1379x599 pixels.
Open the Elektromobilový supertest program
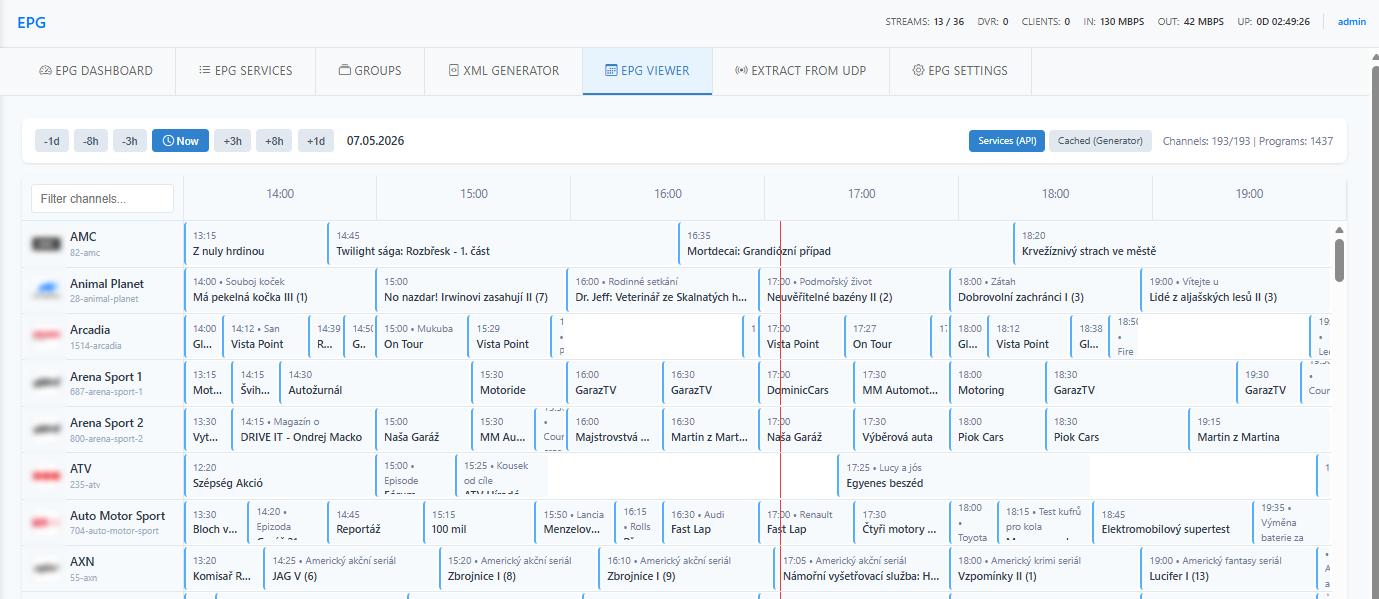[1172, 523]
